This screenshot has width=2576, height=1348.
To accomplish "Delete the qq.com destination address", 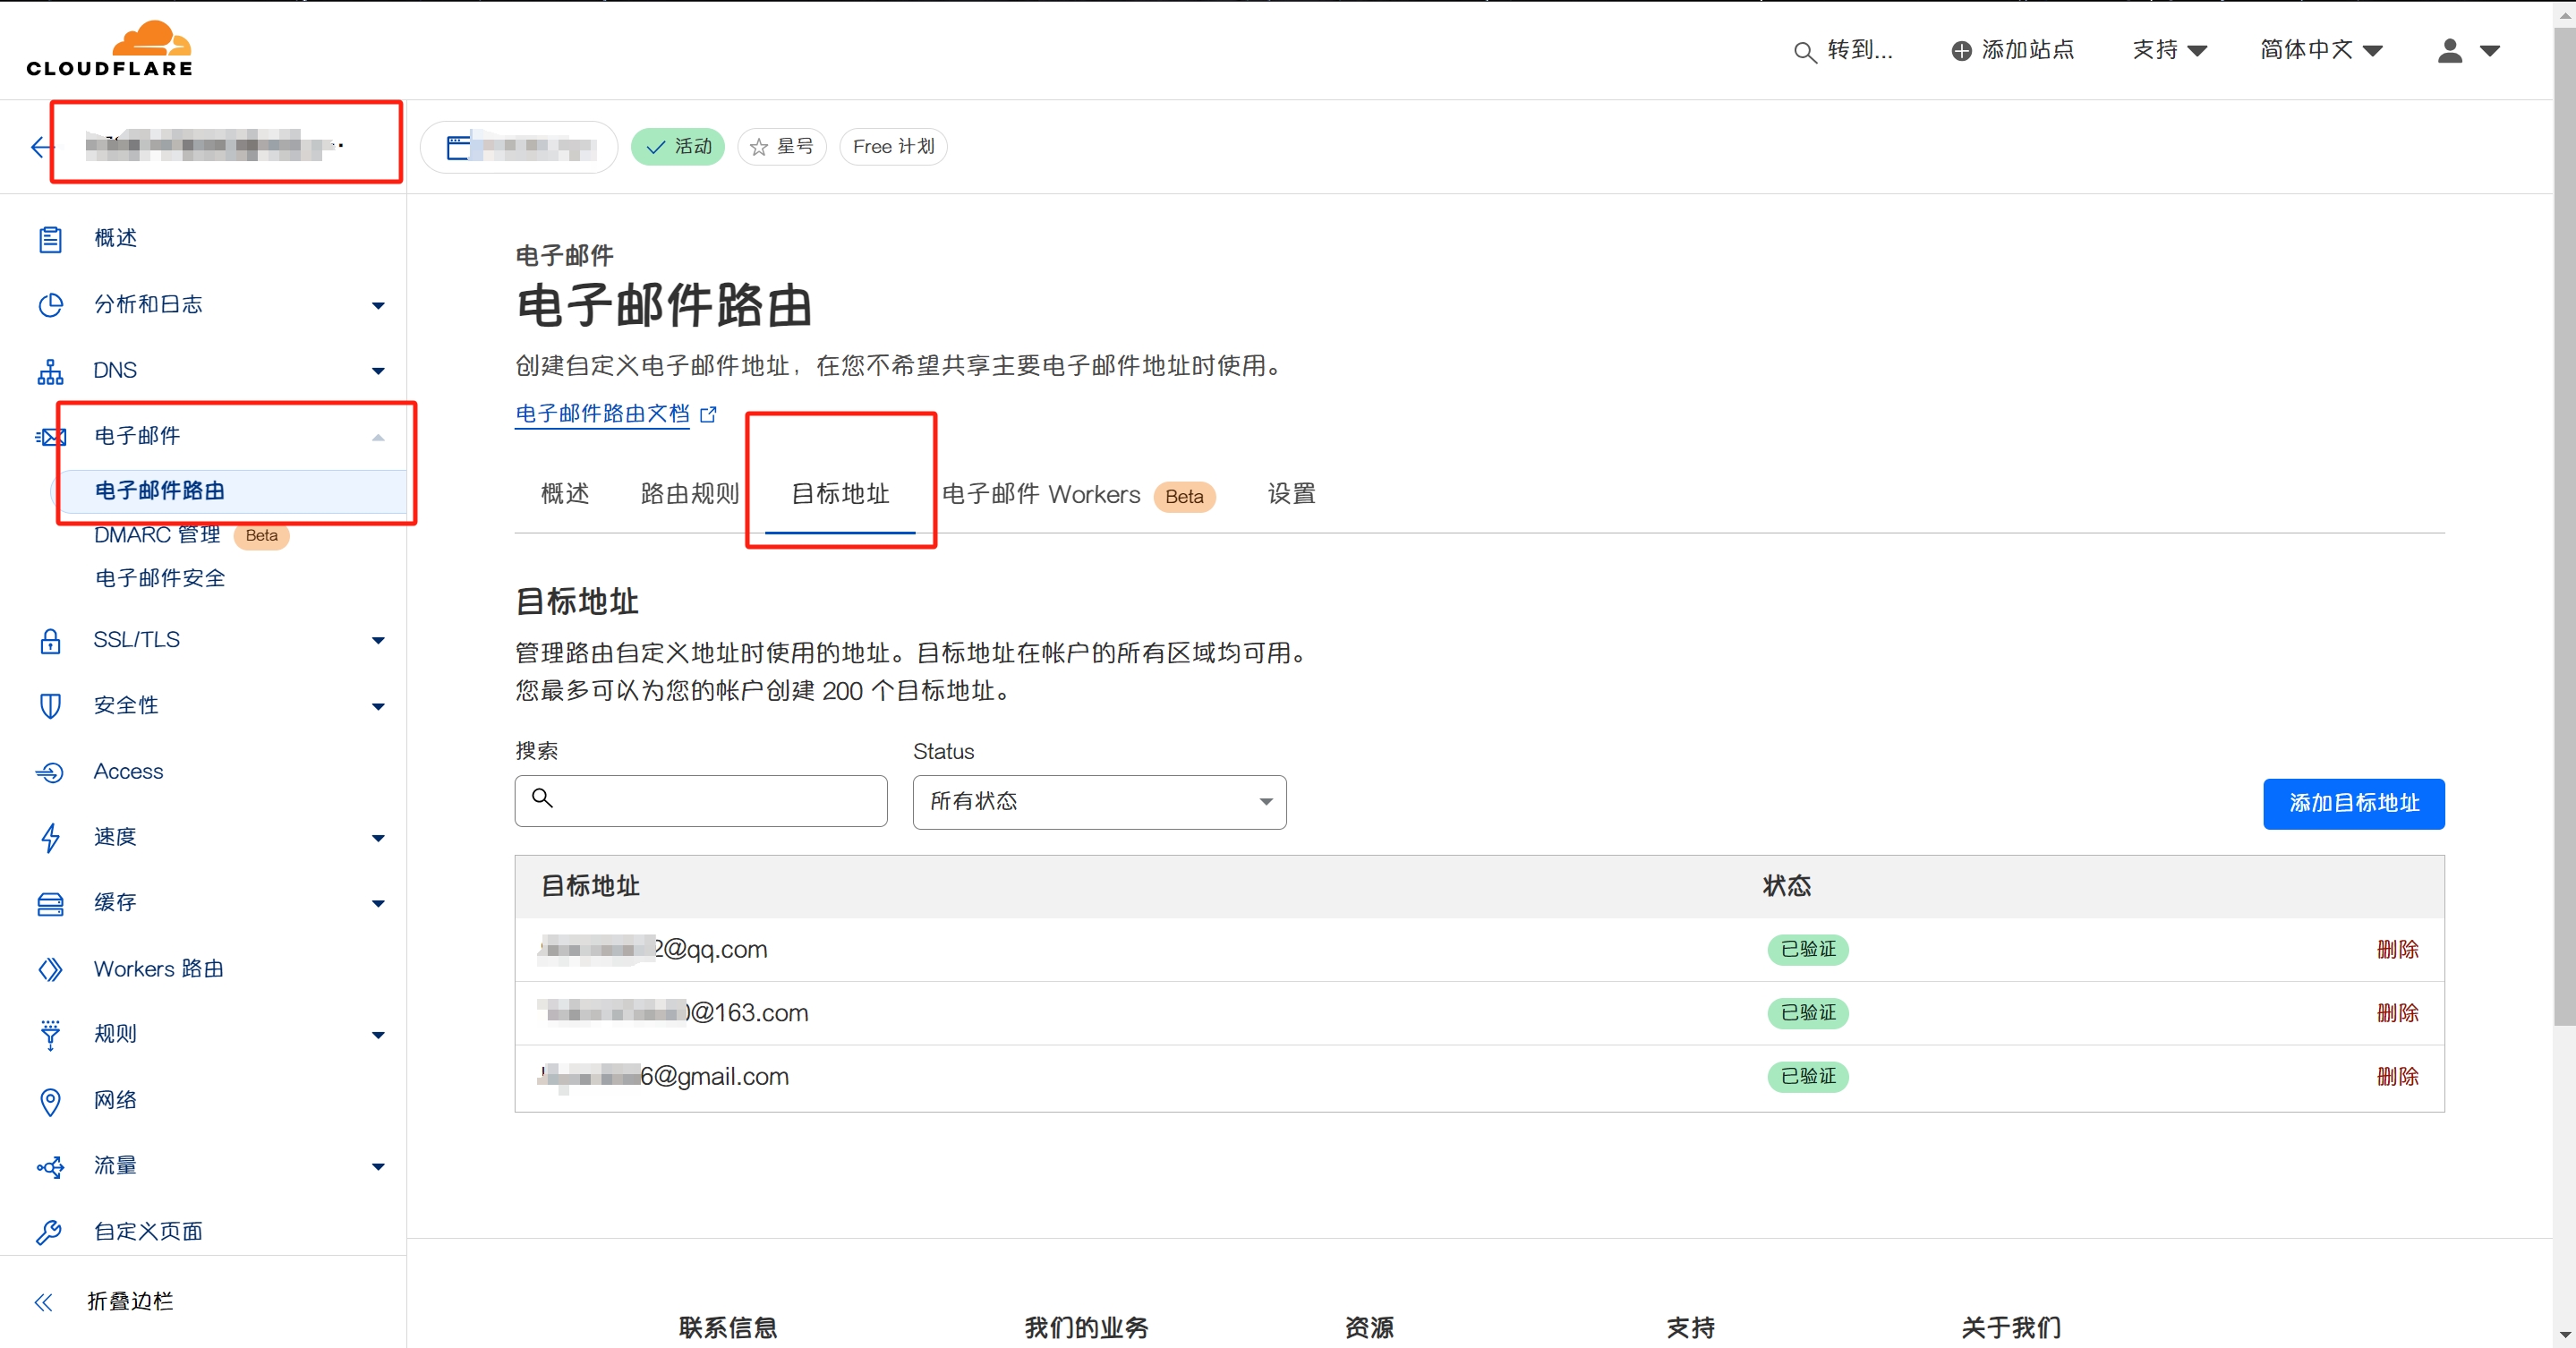I will click(x=2397, y=949).
